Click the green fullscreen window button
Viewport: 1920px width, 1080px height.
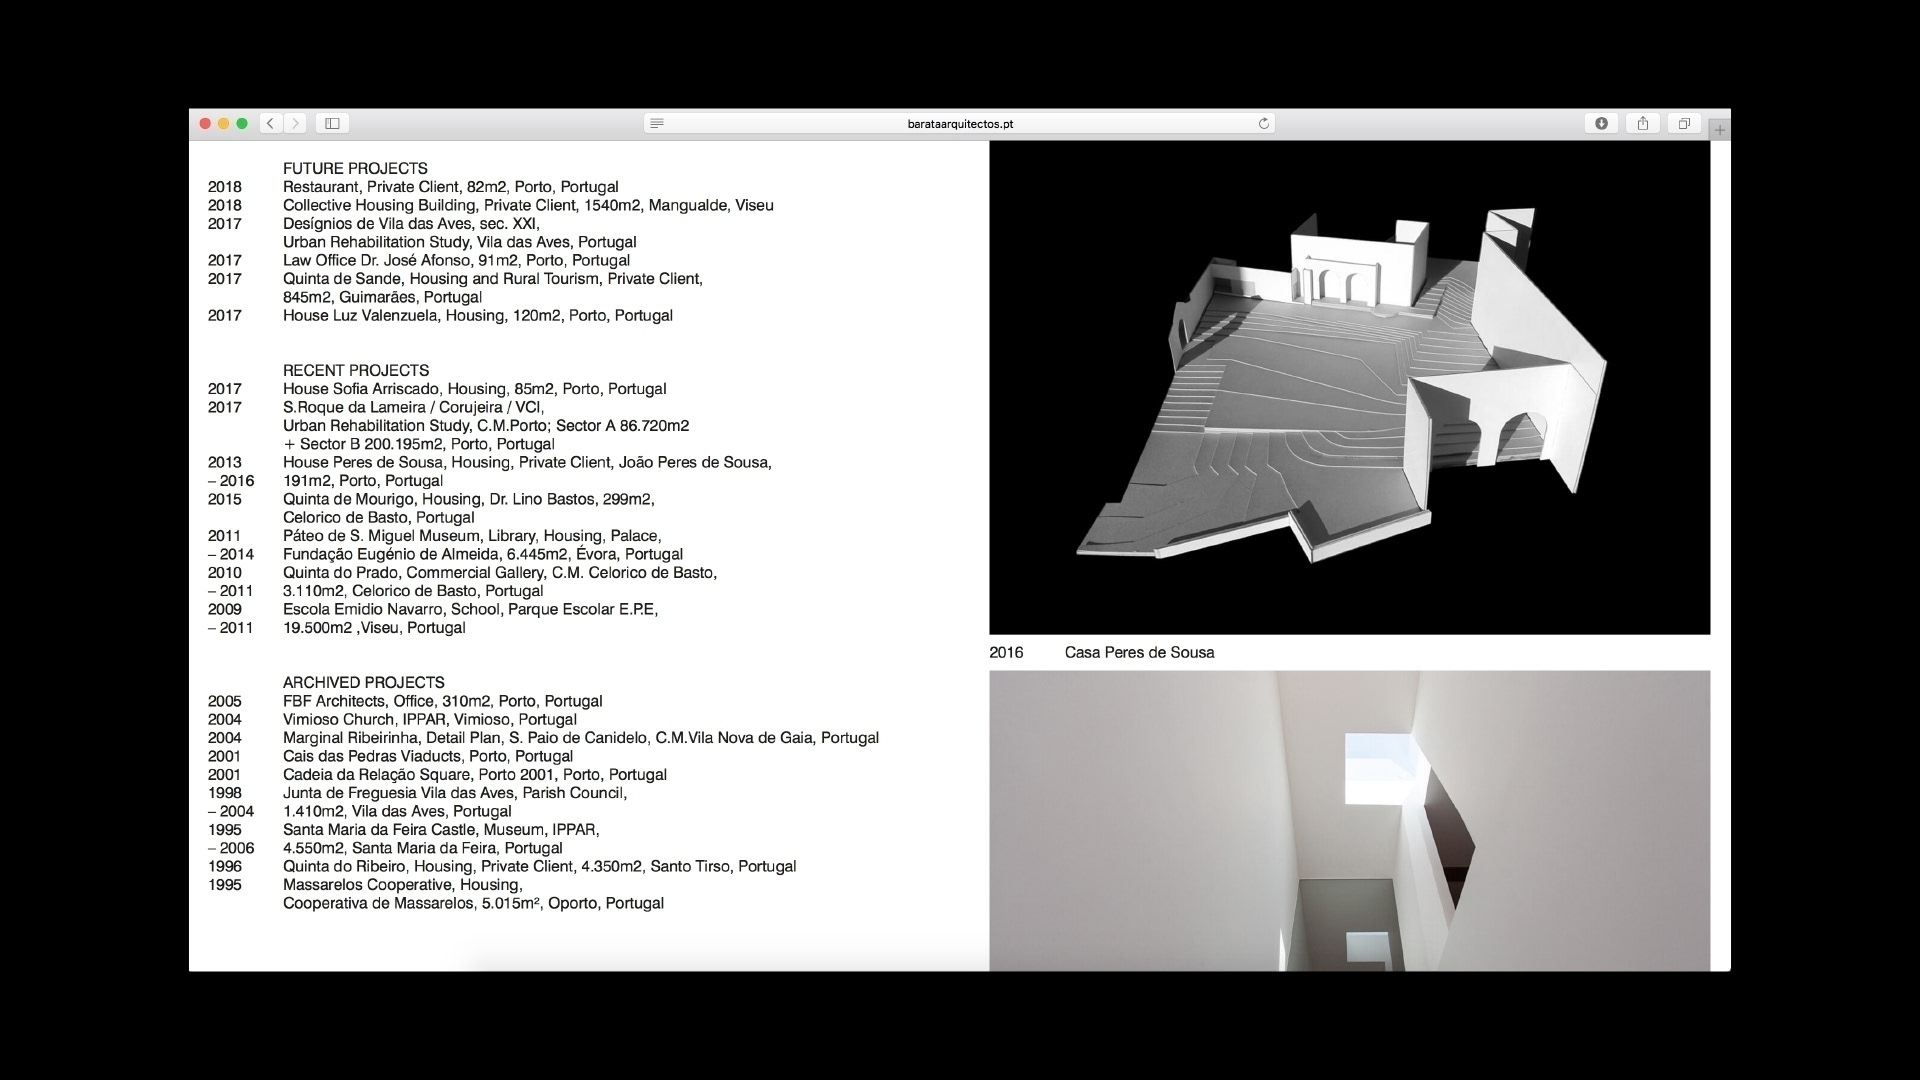242,123
